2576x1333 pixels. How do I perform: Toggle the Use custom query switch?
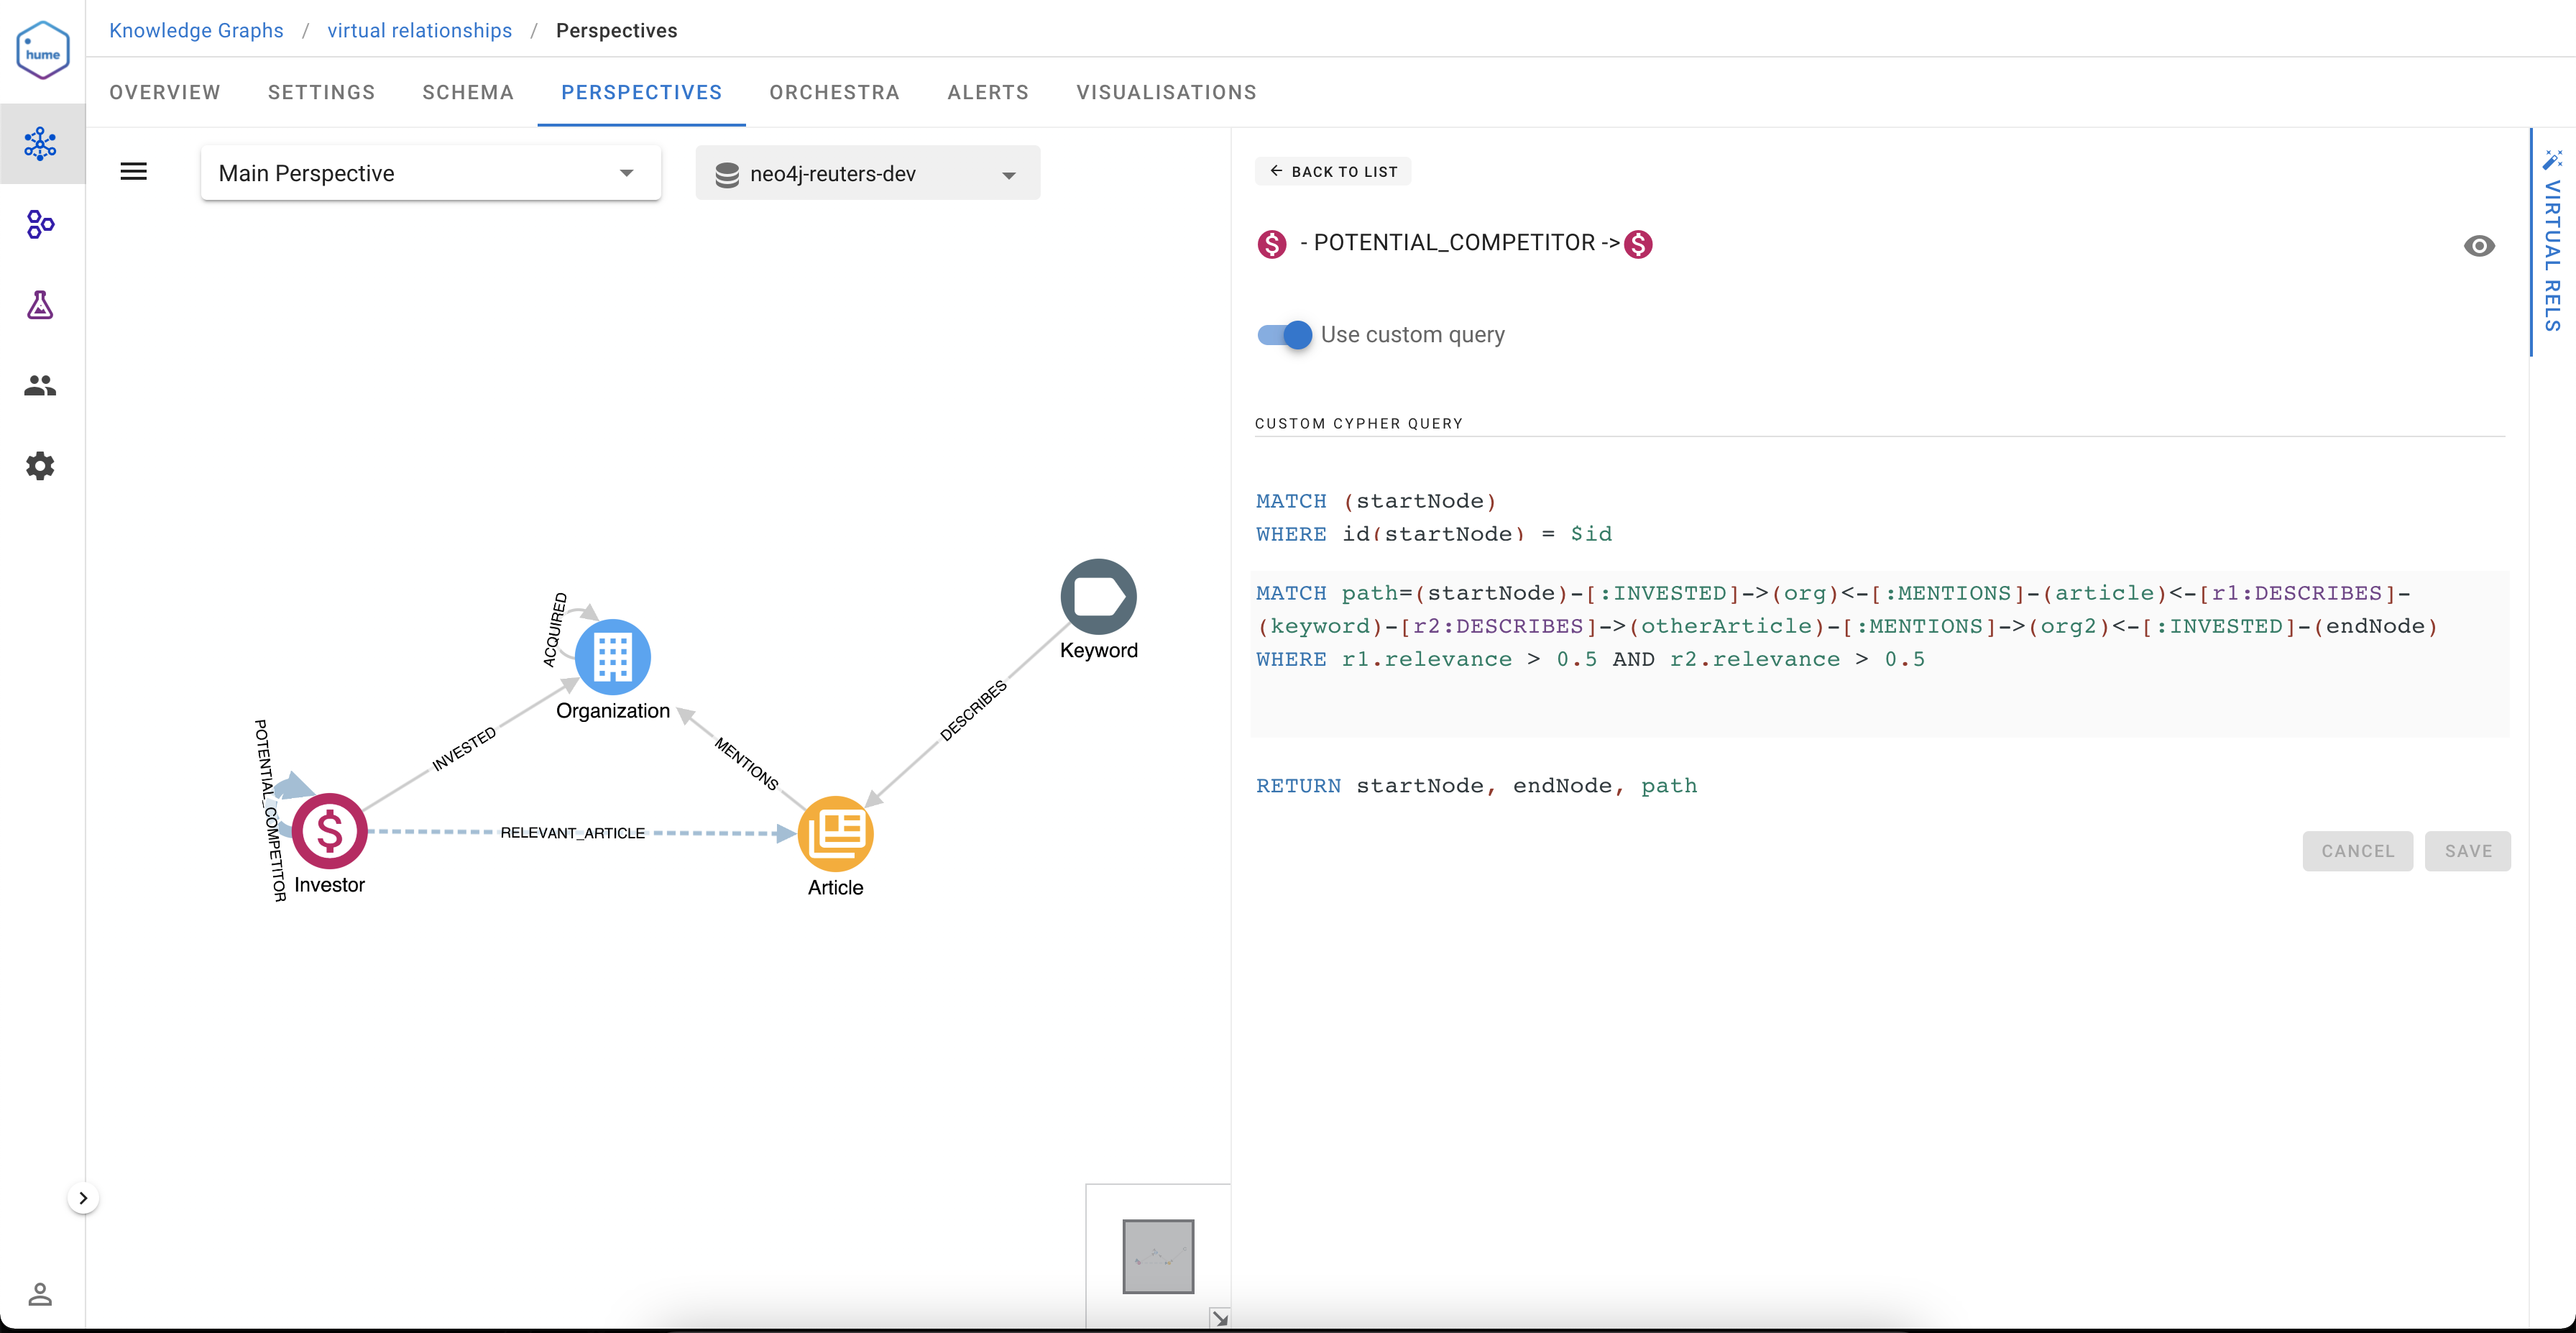[1285, 334]
